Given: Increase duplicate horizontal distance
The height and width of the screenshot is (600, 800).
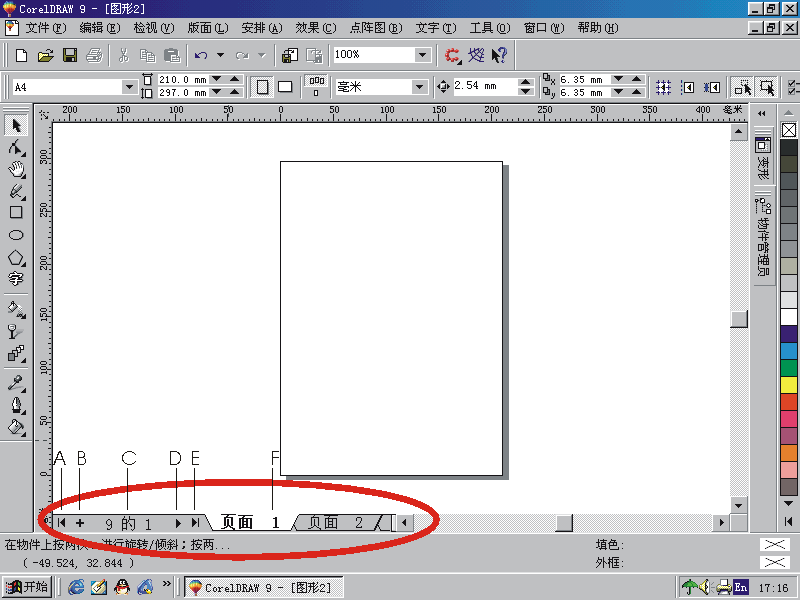Looking at the screenshot, I should (636, 79).
